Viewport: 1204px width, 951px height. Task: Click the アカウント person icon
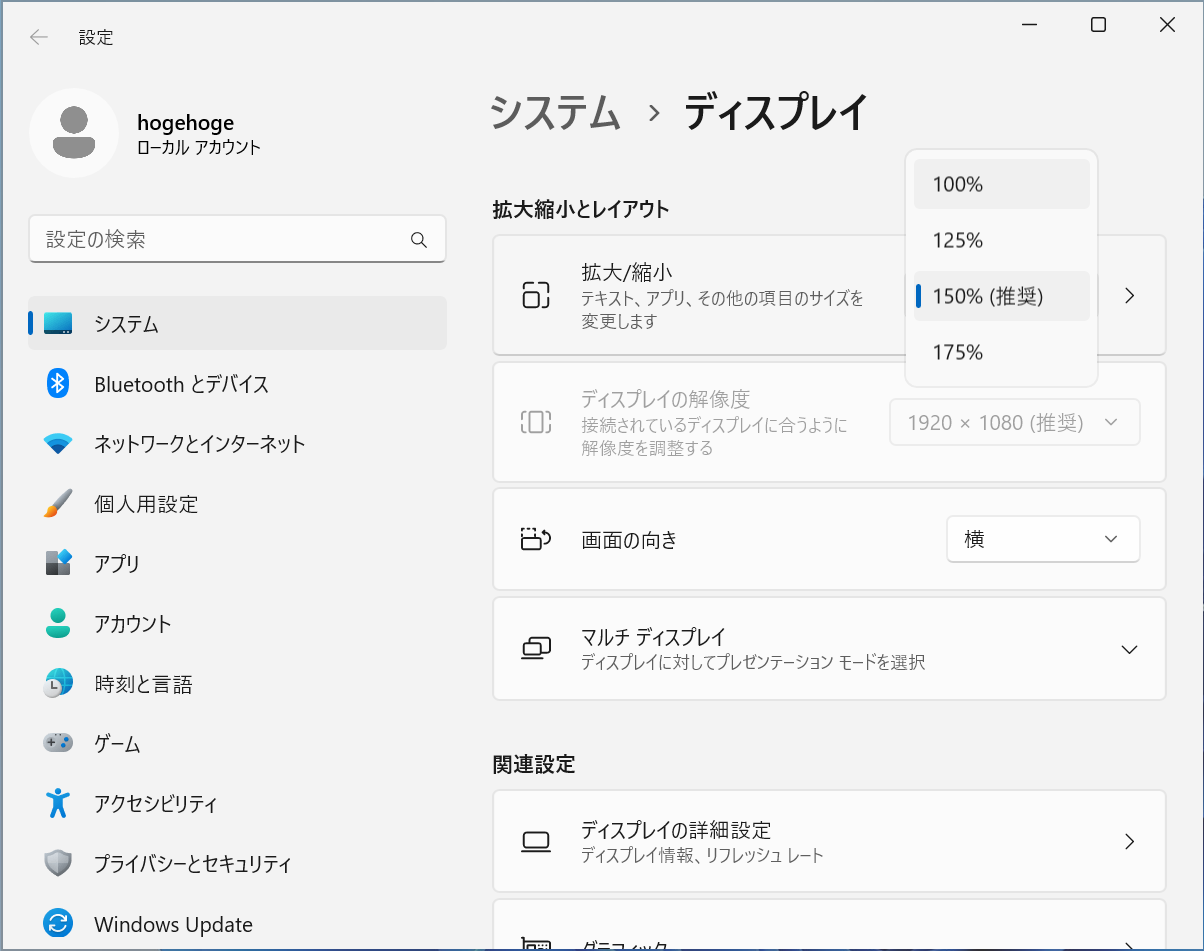58,624
